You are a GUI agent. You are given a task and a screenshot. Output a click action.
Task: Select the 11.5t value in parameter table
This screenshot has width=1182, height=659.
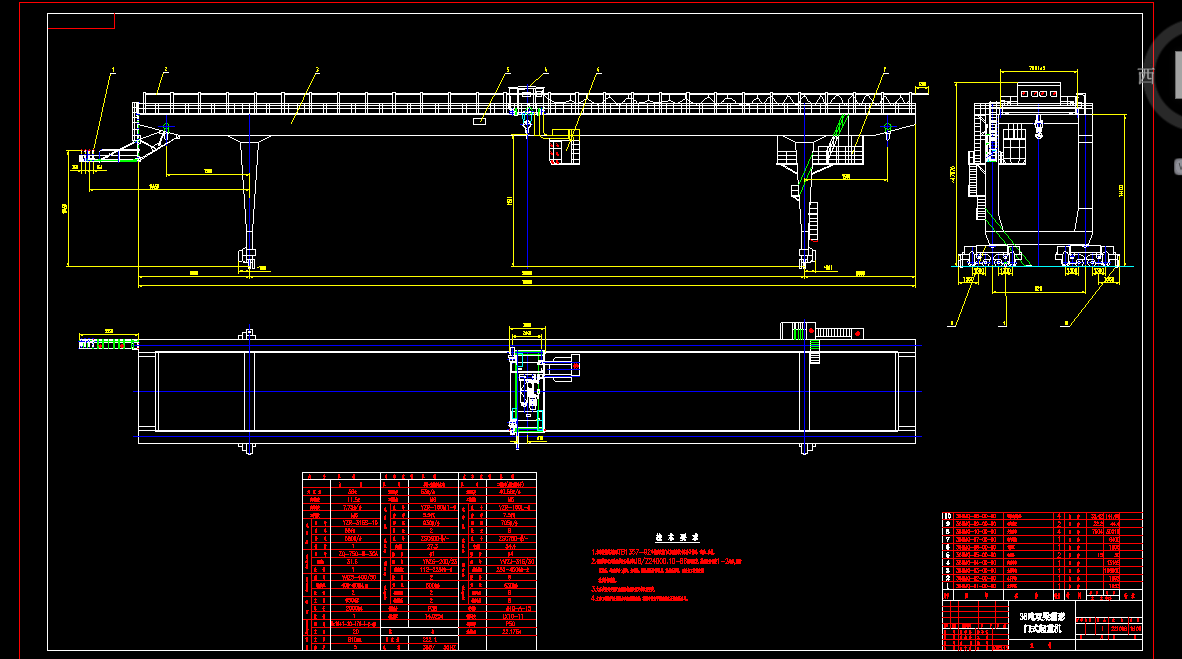coord(353,499)
